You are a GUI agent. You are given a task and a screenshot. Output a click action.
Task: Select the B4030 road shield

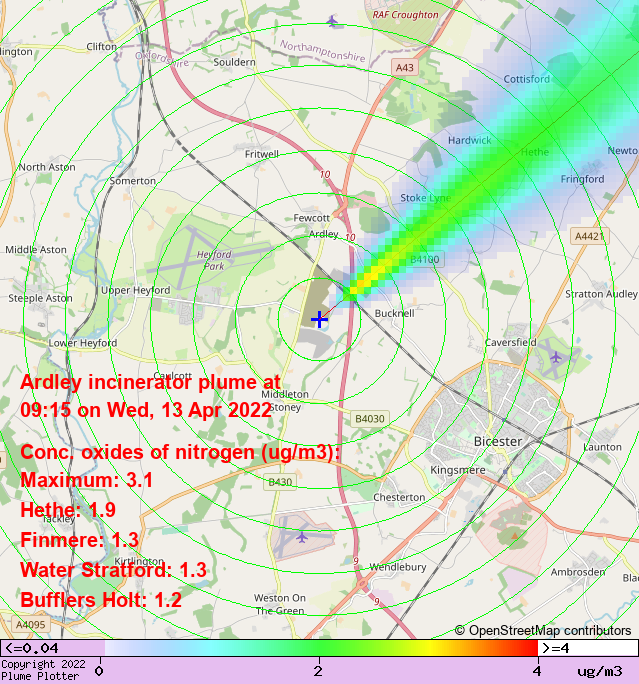pyautogui.click(x=370, y=419)
